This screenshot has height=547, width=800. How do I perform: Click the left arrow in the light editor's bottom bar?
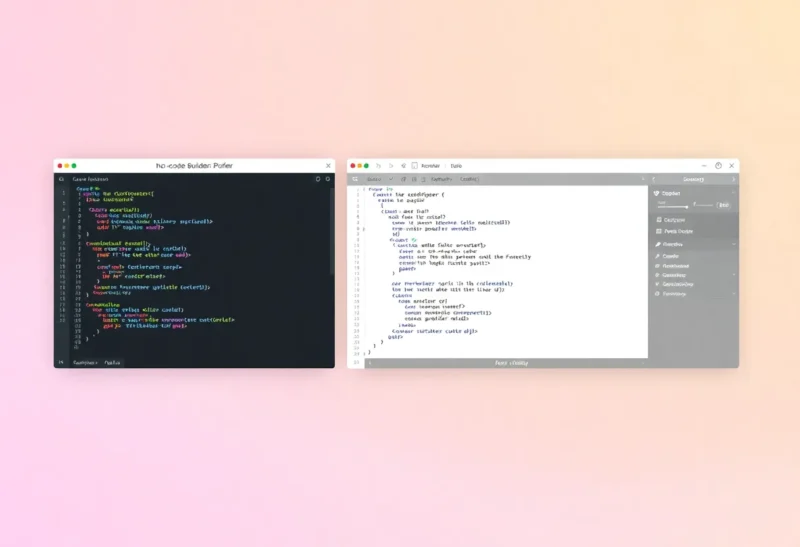point(370,363)
